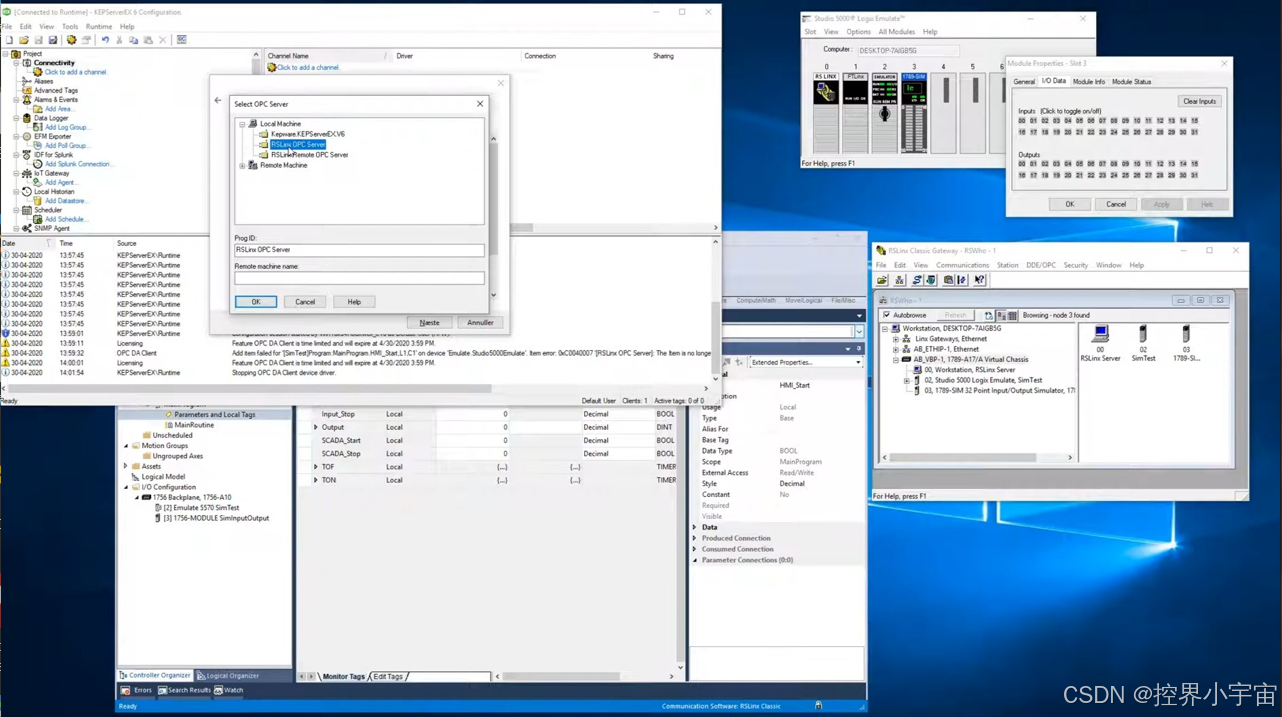Screen dimensions: 1282x717
Task: Click Annuller button in channel wizard
Action: (480, 323)
